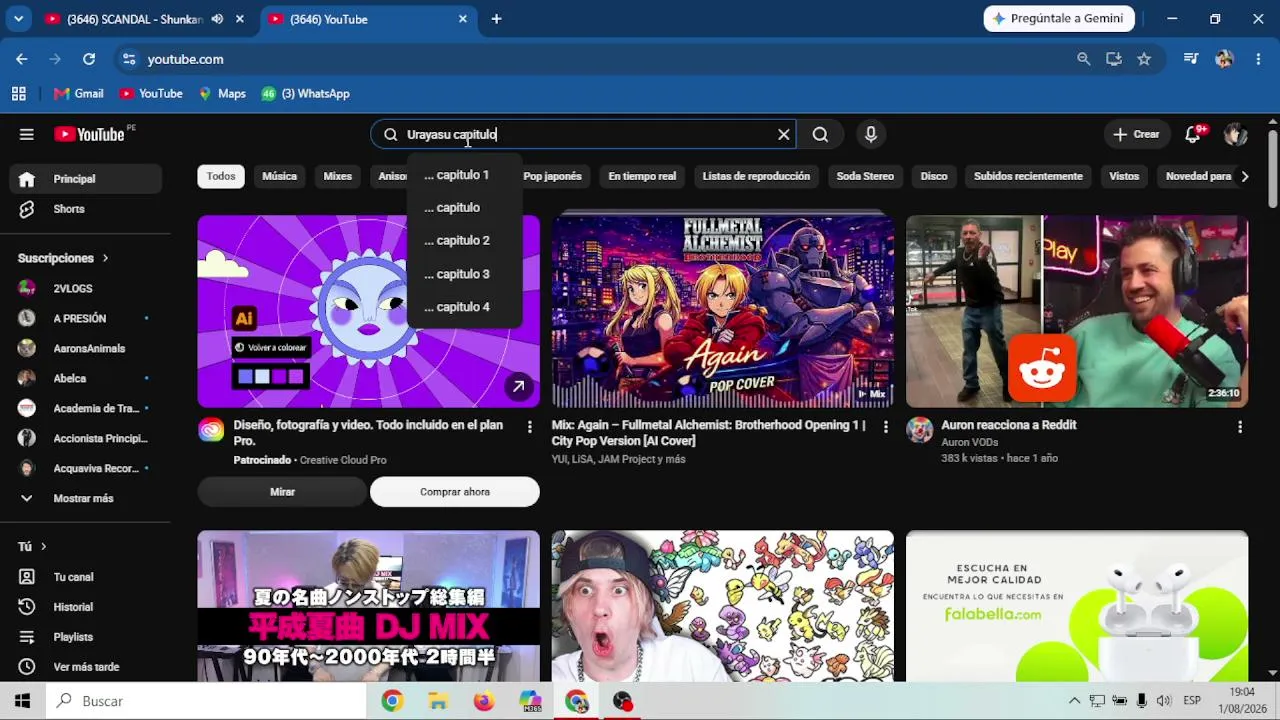This screenshot has width=1280, height=720.
Task: Open the Auron VODs channel avatar
Action: point(919,430)
